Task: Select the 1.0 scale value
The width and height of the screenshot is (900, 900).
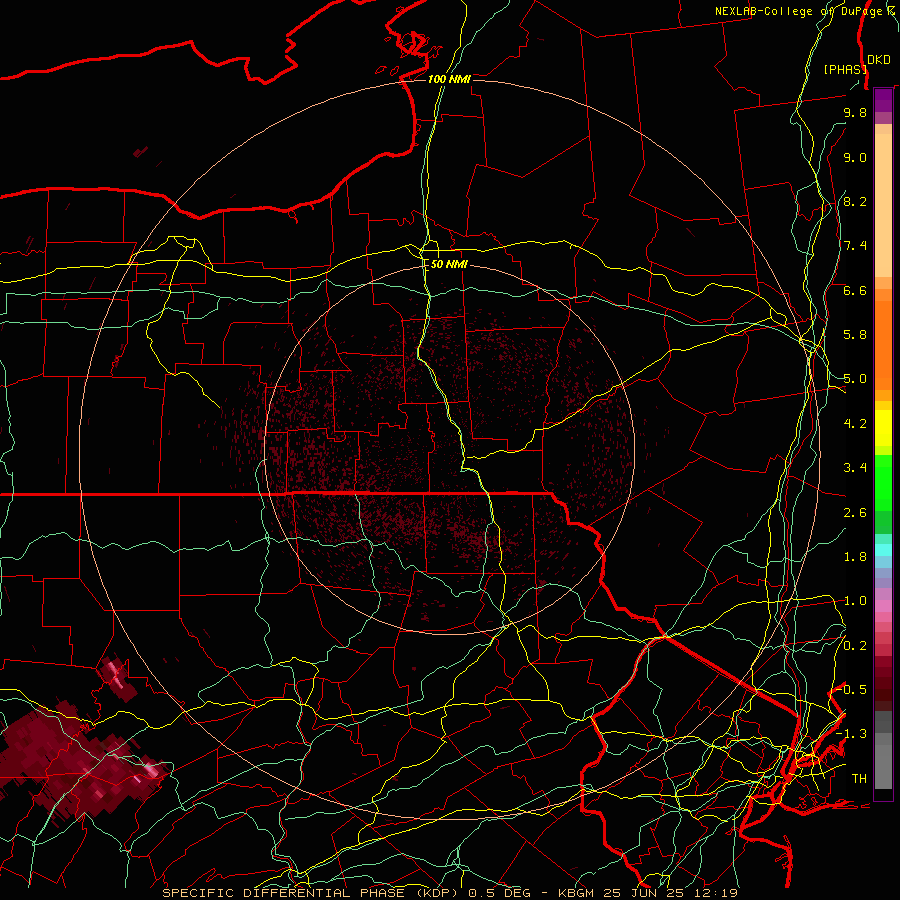Action: (855, 601)
